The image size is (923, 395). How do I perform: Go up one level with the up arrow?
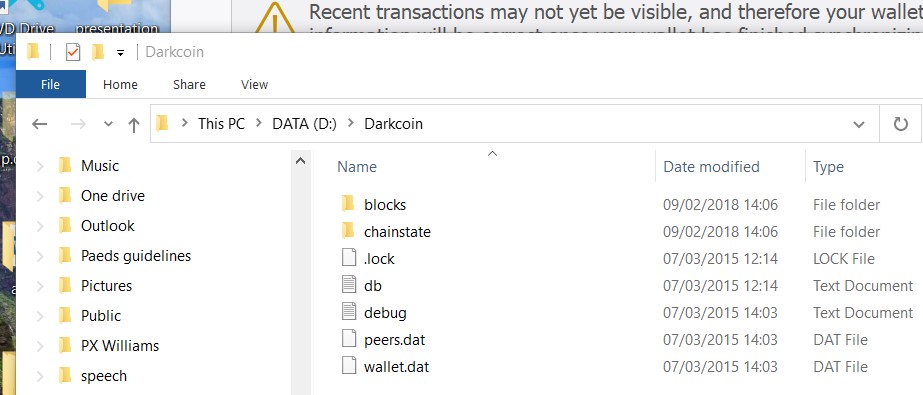134,124
